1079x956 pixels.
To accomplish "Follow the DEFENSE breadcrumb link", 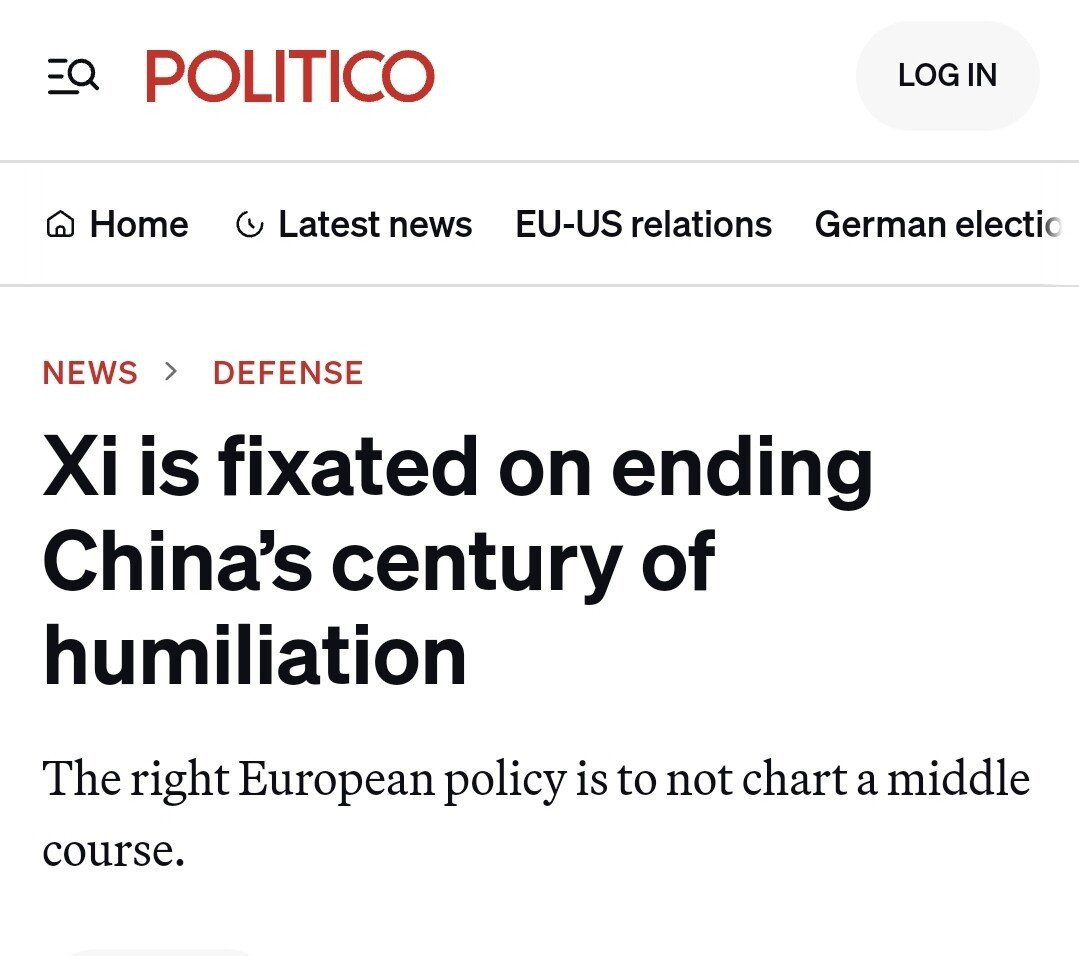I will 288,373.
